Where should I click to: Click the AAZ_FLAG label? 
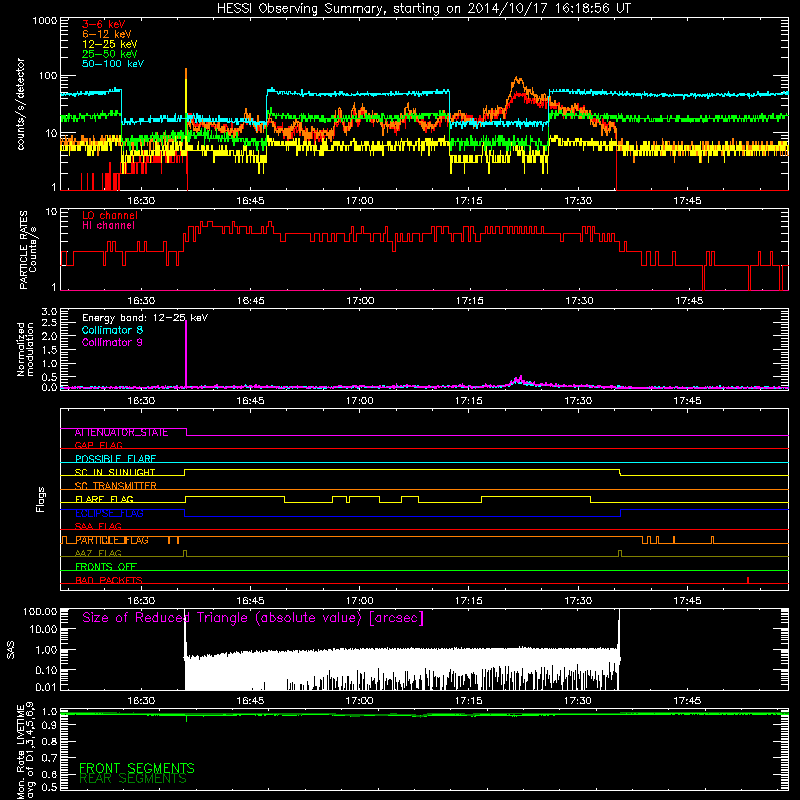click(98, 554)
